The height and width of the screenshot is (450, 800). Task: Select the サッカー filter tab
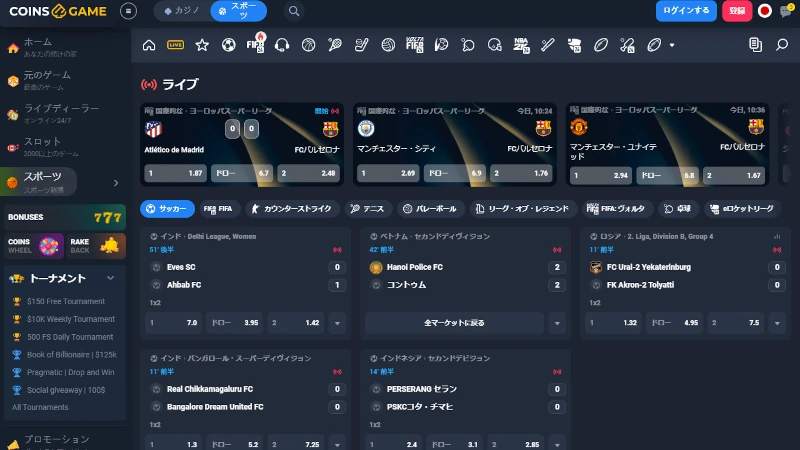tap(167, 209)
